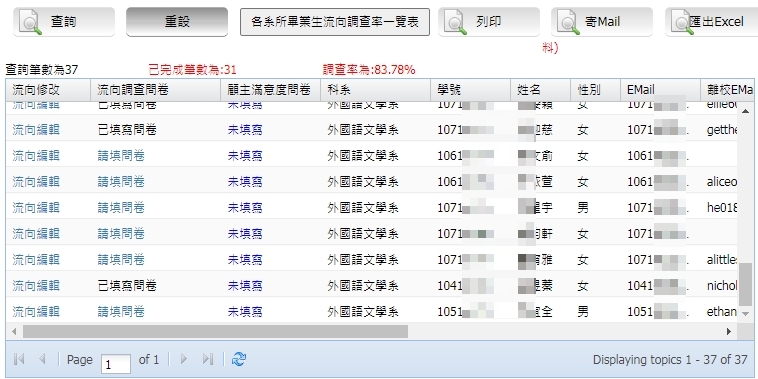758x379 pixels.
Task: Go to previous page in pager
Action: tap(42, 359)
